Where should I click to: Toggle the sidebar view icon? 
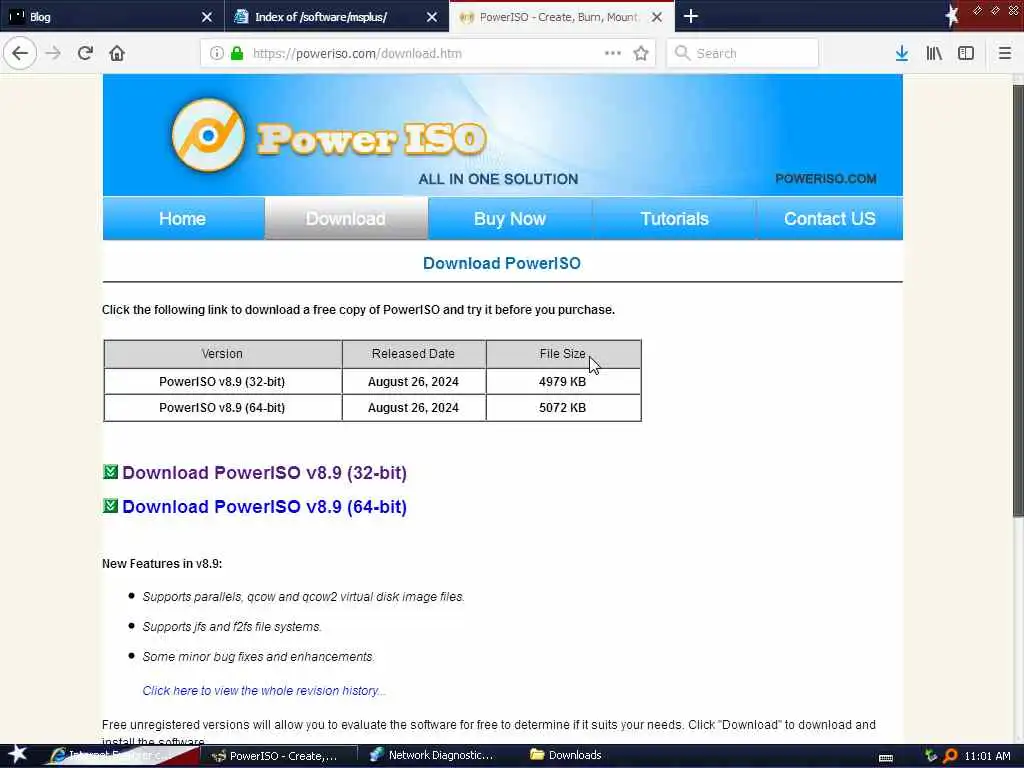coord(966,53)
